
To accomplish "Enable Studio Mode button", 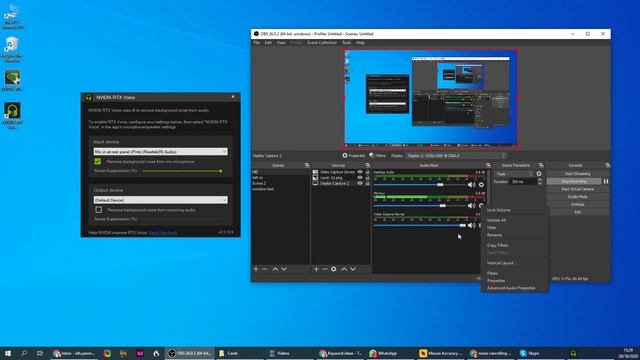I will [577, 197].
